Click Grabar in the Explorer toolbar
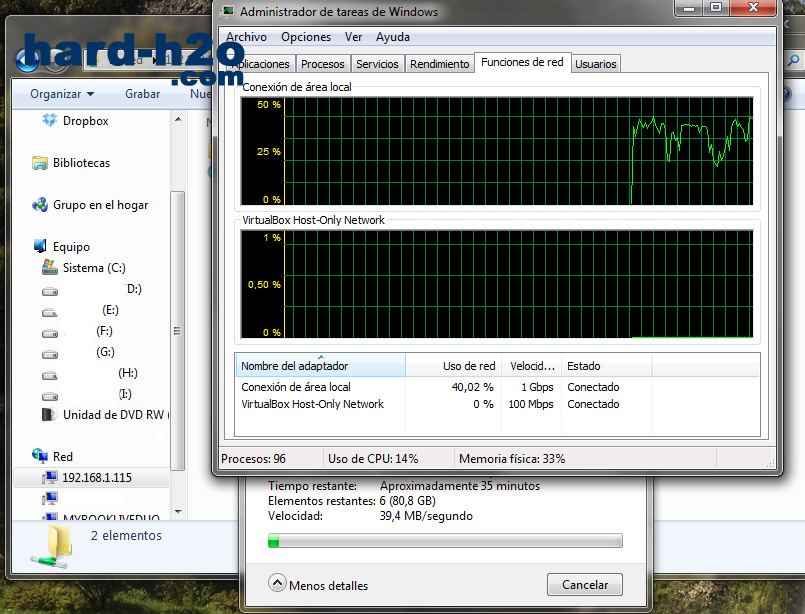This screenshot has width=805, height=614. (x=143, y=94)
